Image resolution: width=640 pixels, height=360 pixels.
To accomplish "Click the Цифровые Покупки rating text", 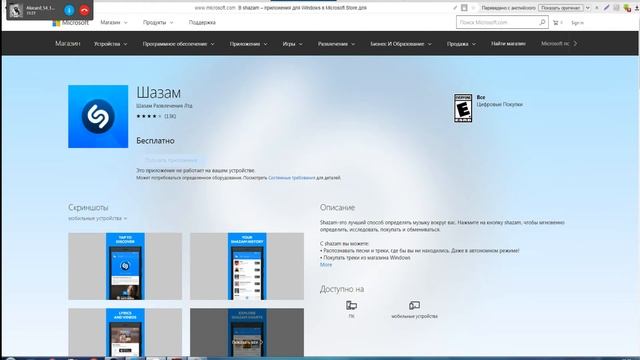I will pyautogui.click(x=500, y=104).
